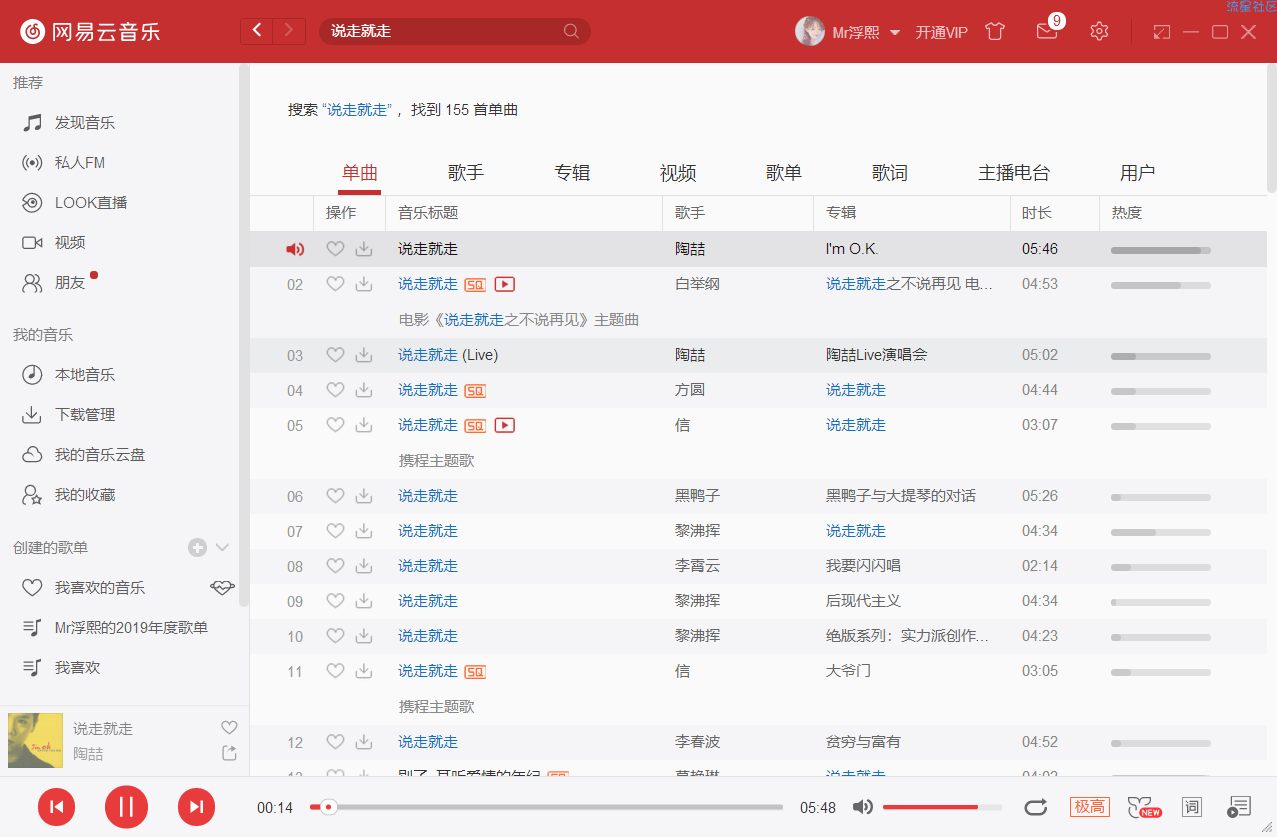Image resolution: width=1277 pixels, height=837 pixels.
Task: Switch to the 视频 results tab
Action: 678,173
